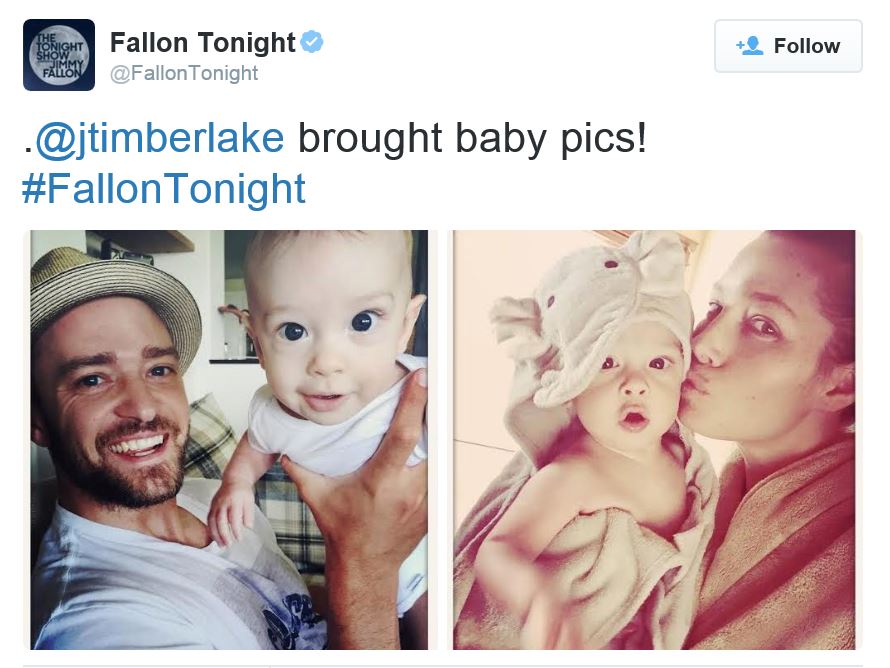890x668 pixels.
Task: Click the @FallonTonight handle
Action: [184, 73]
